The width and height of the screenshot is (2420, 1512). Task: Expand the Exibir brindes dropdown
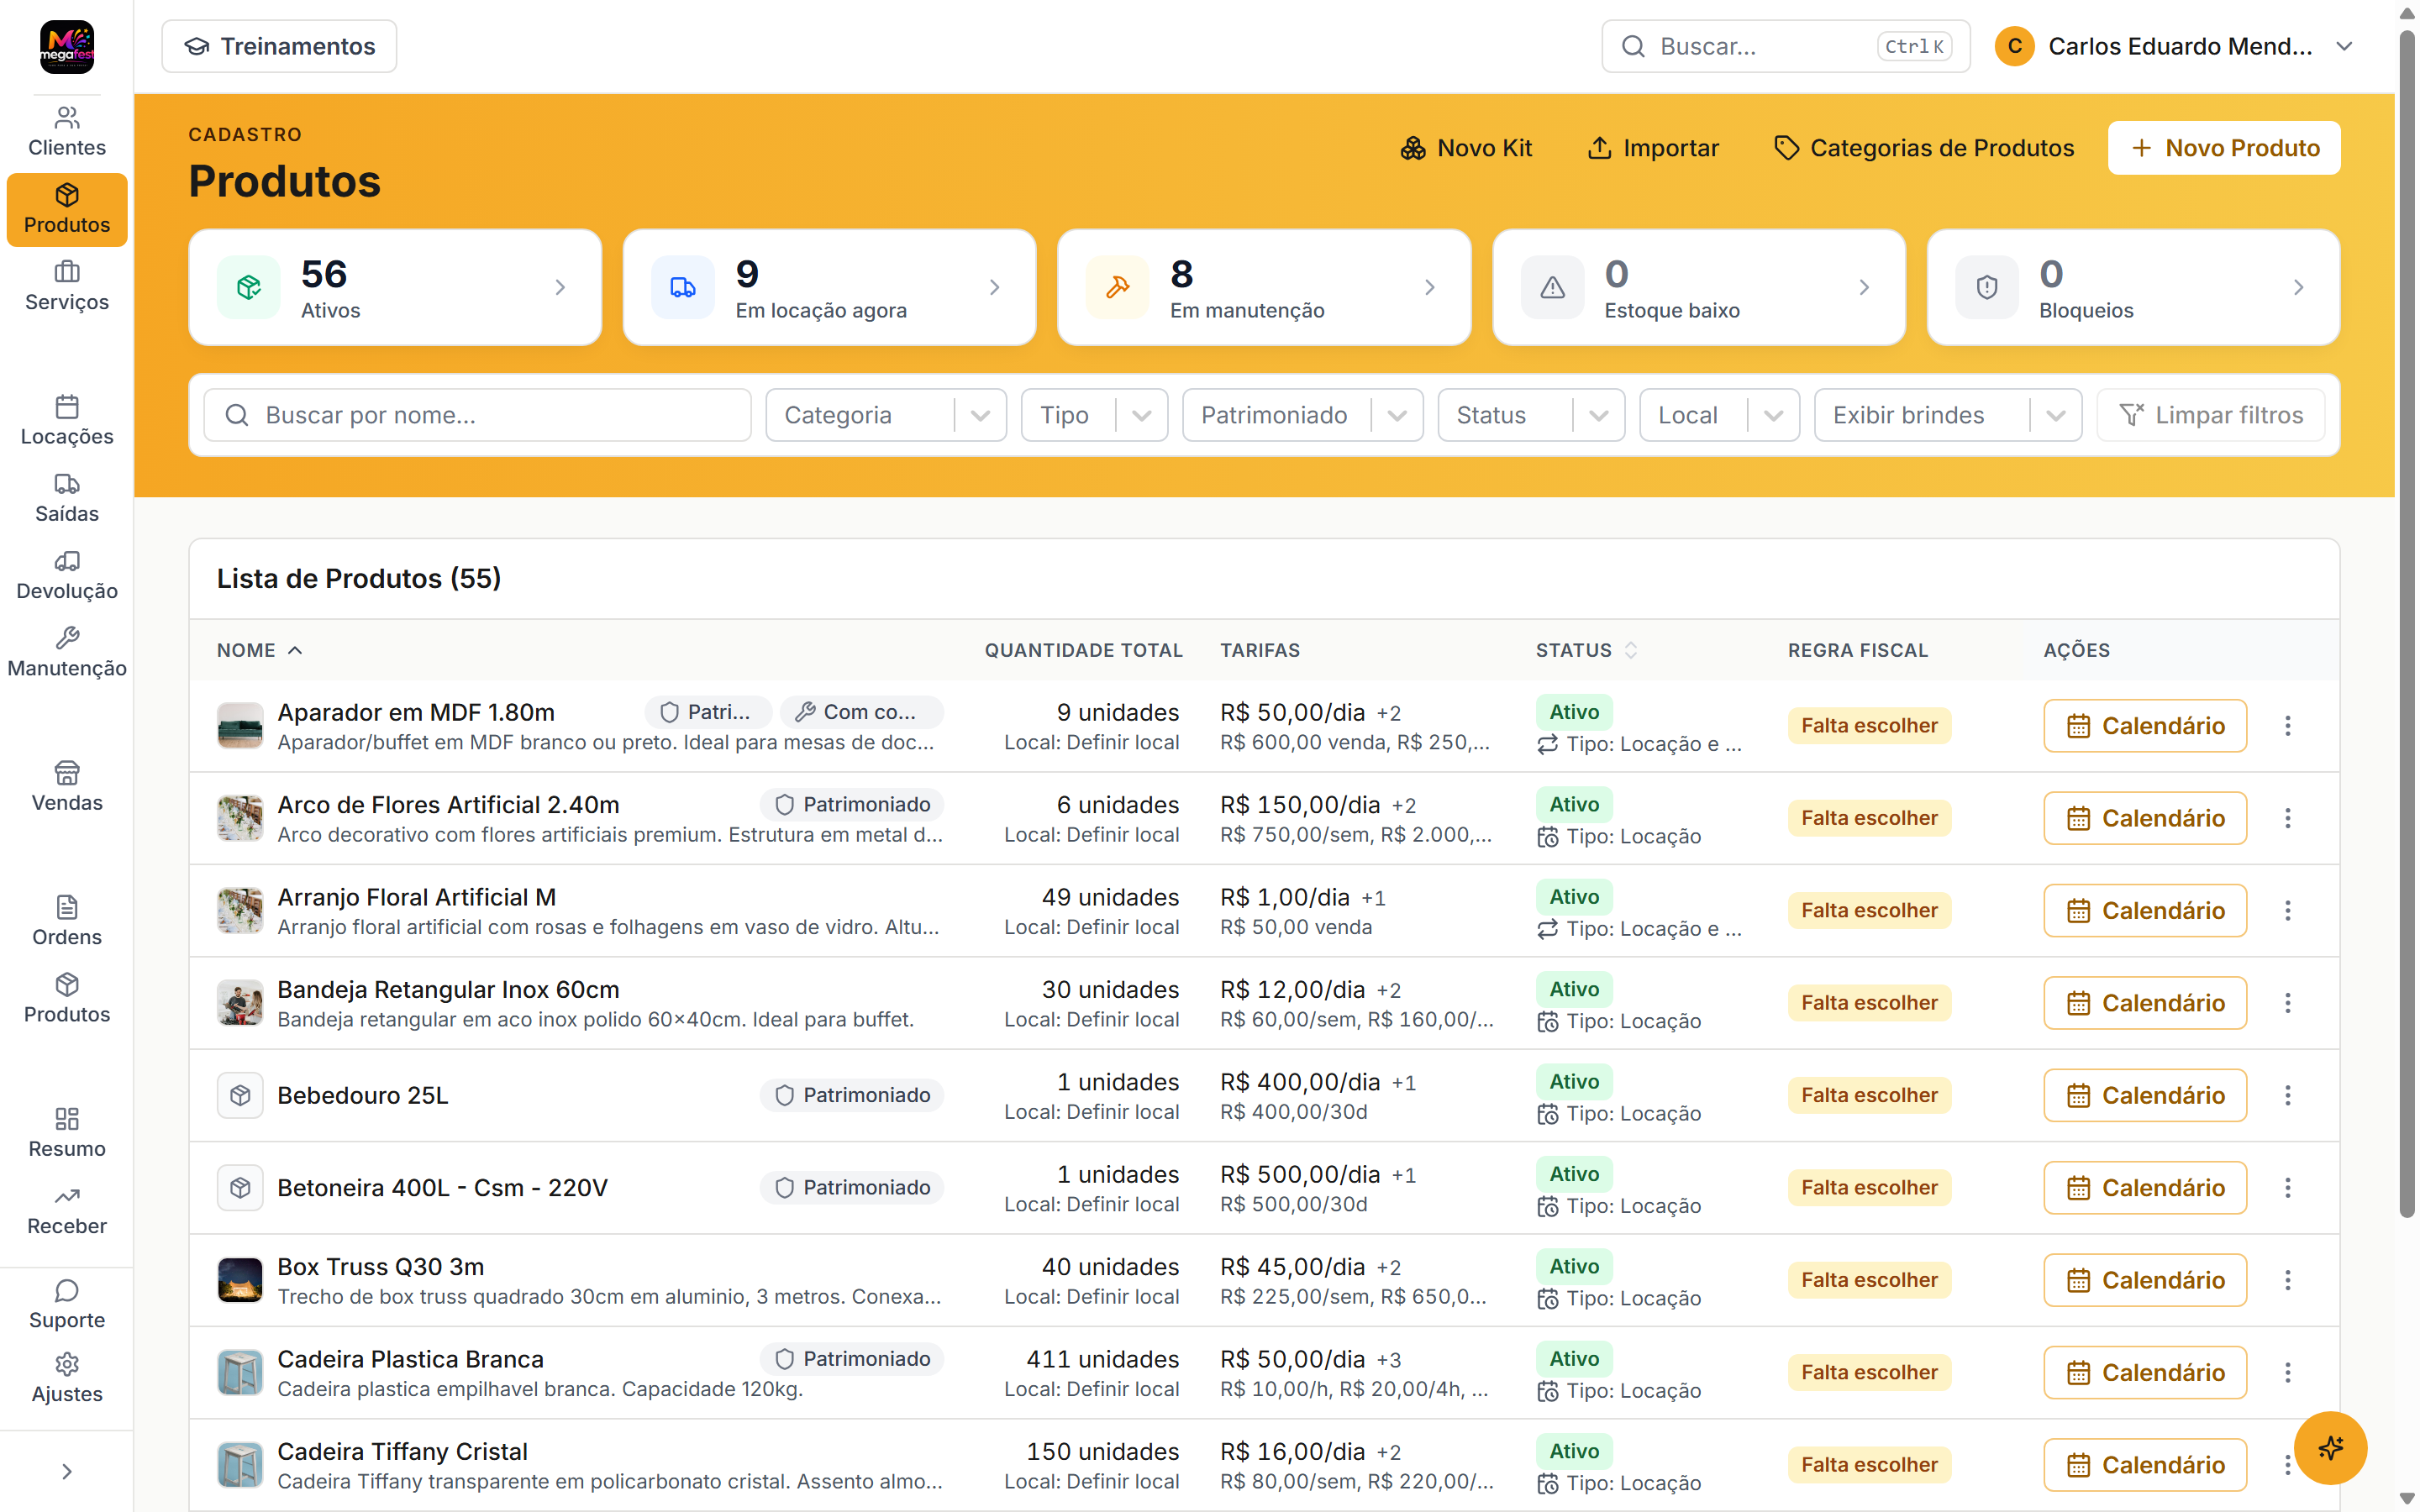tap(1948, 415)
